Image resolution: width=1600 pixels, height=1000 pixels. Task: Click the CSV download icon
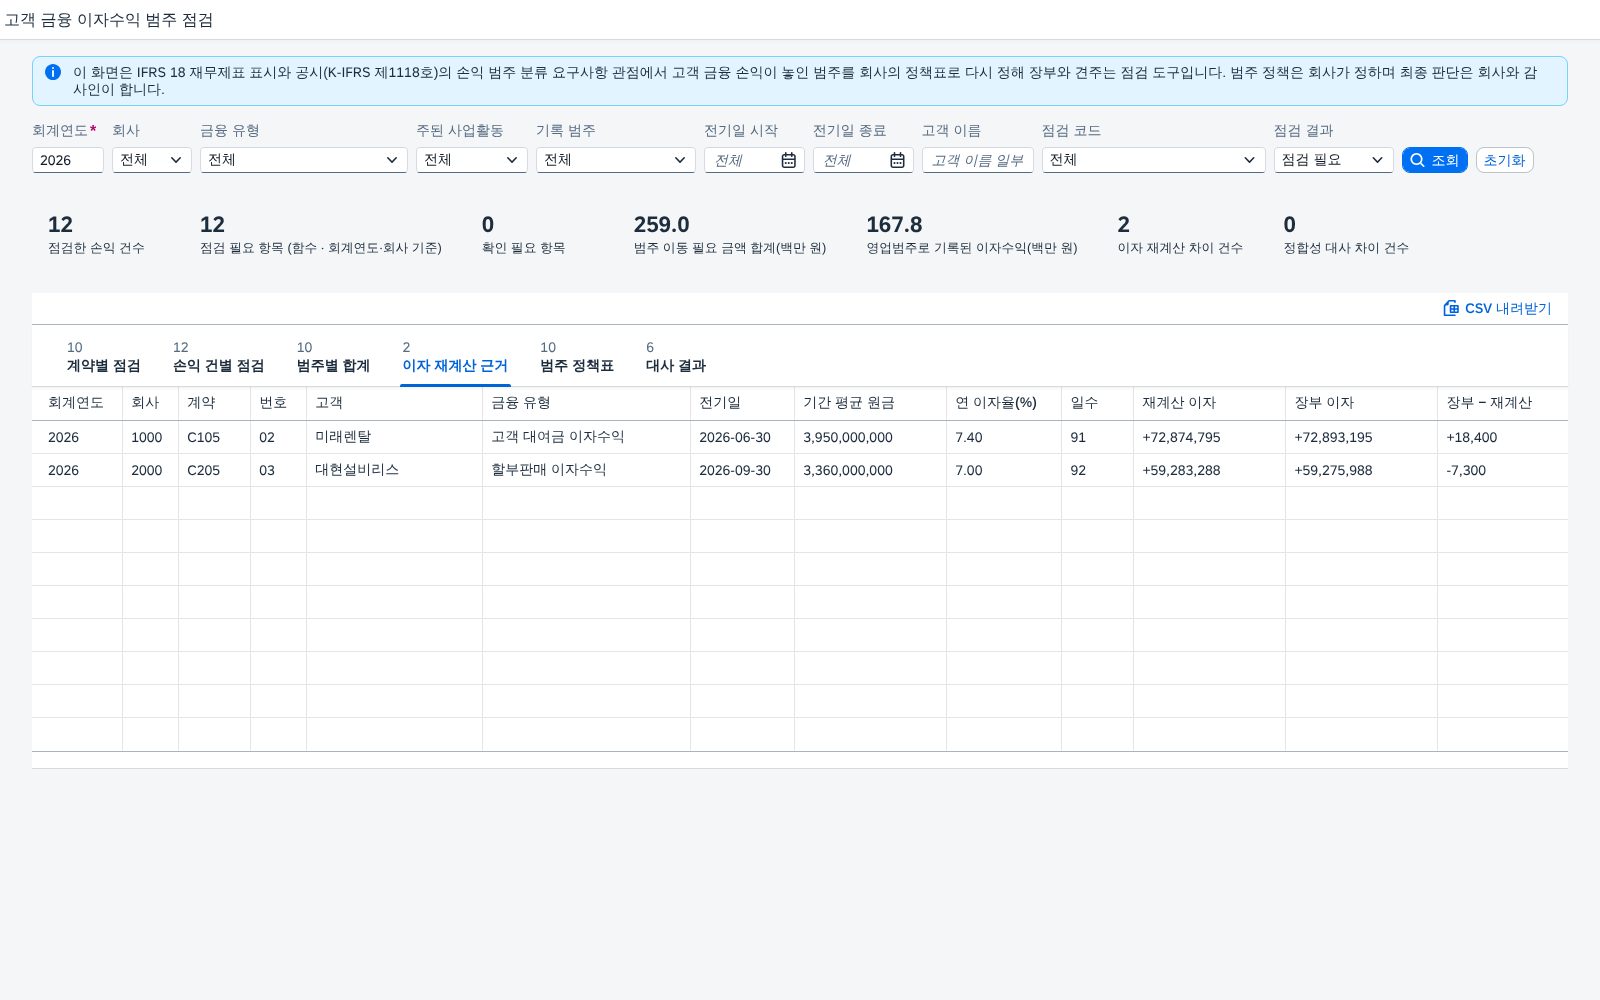(1451, 308)
